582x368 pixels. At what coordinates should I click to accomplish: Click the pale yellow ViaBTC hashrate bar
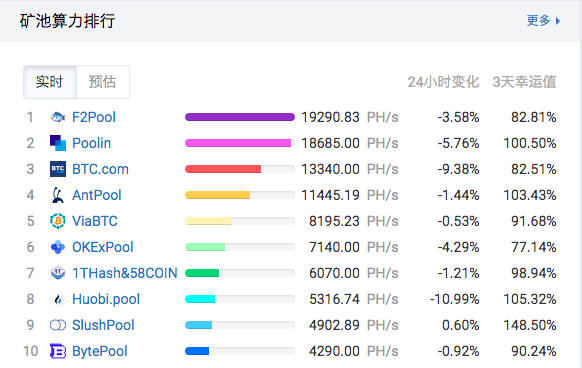point(208,221)
